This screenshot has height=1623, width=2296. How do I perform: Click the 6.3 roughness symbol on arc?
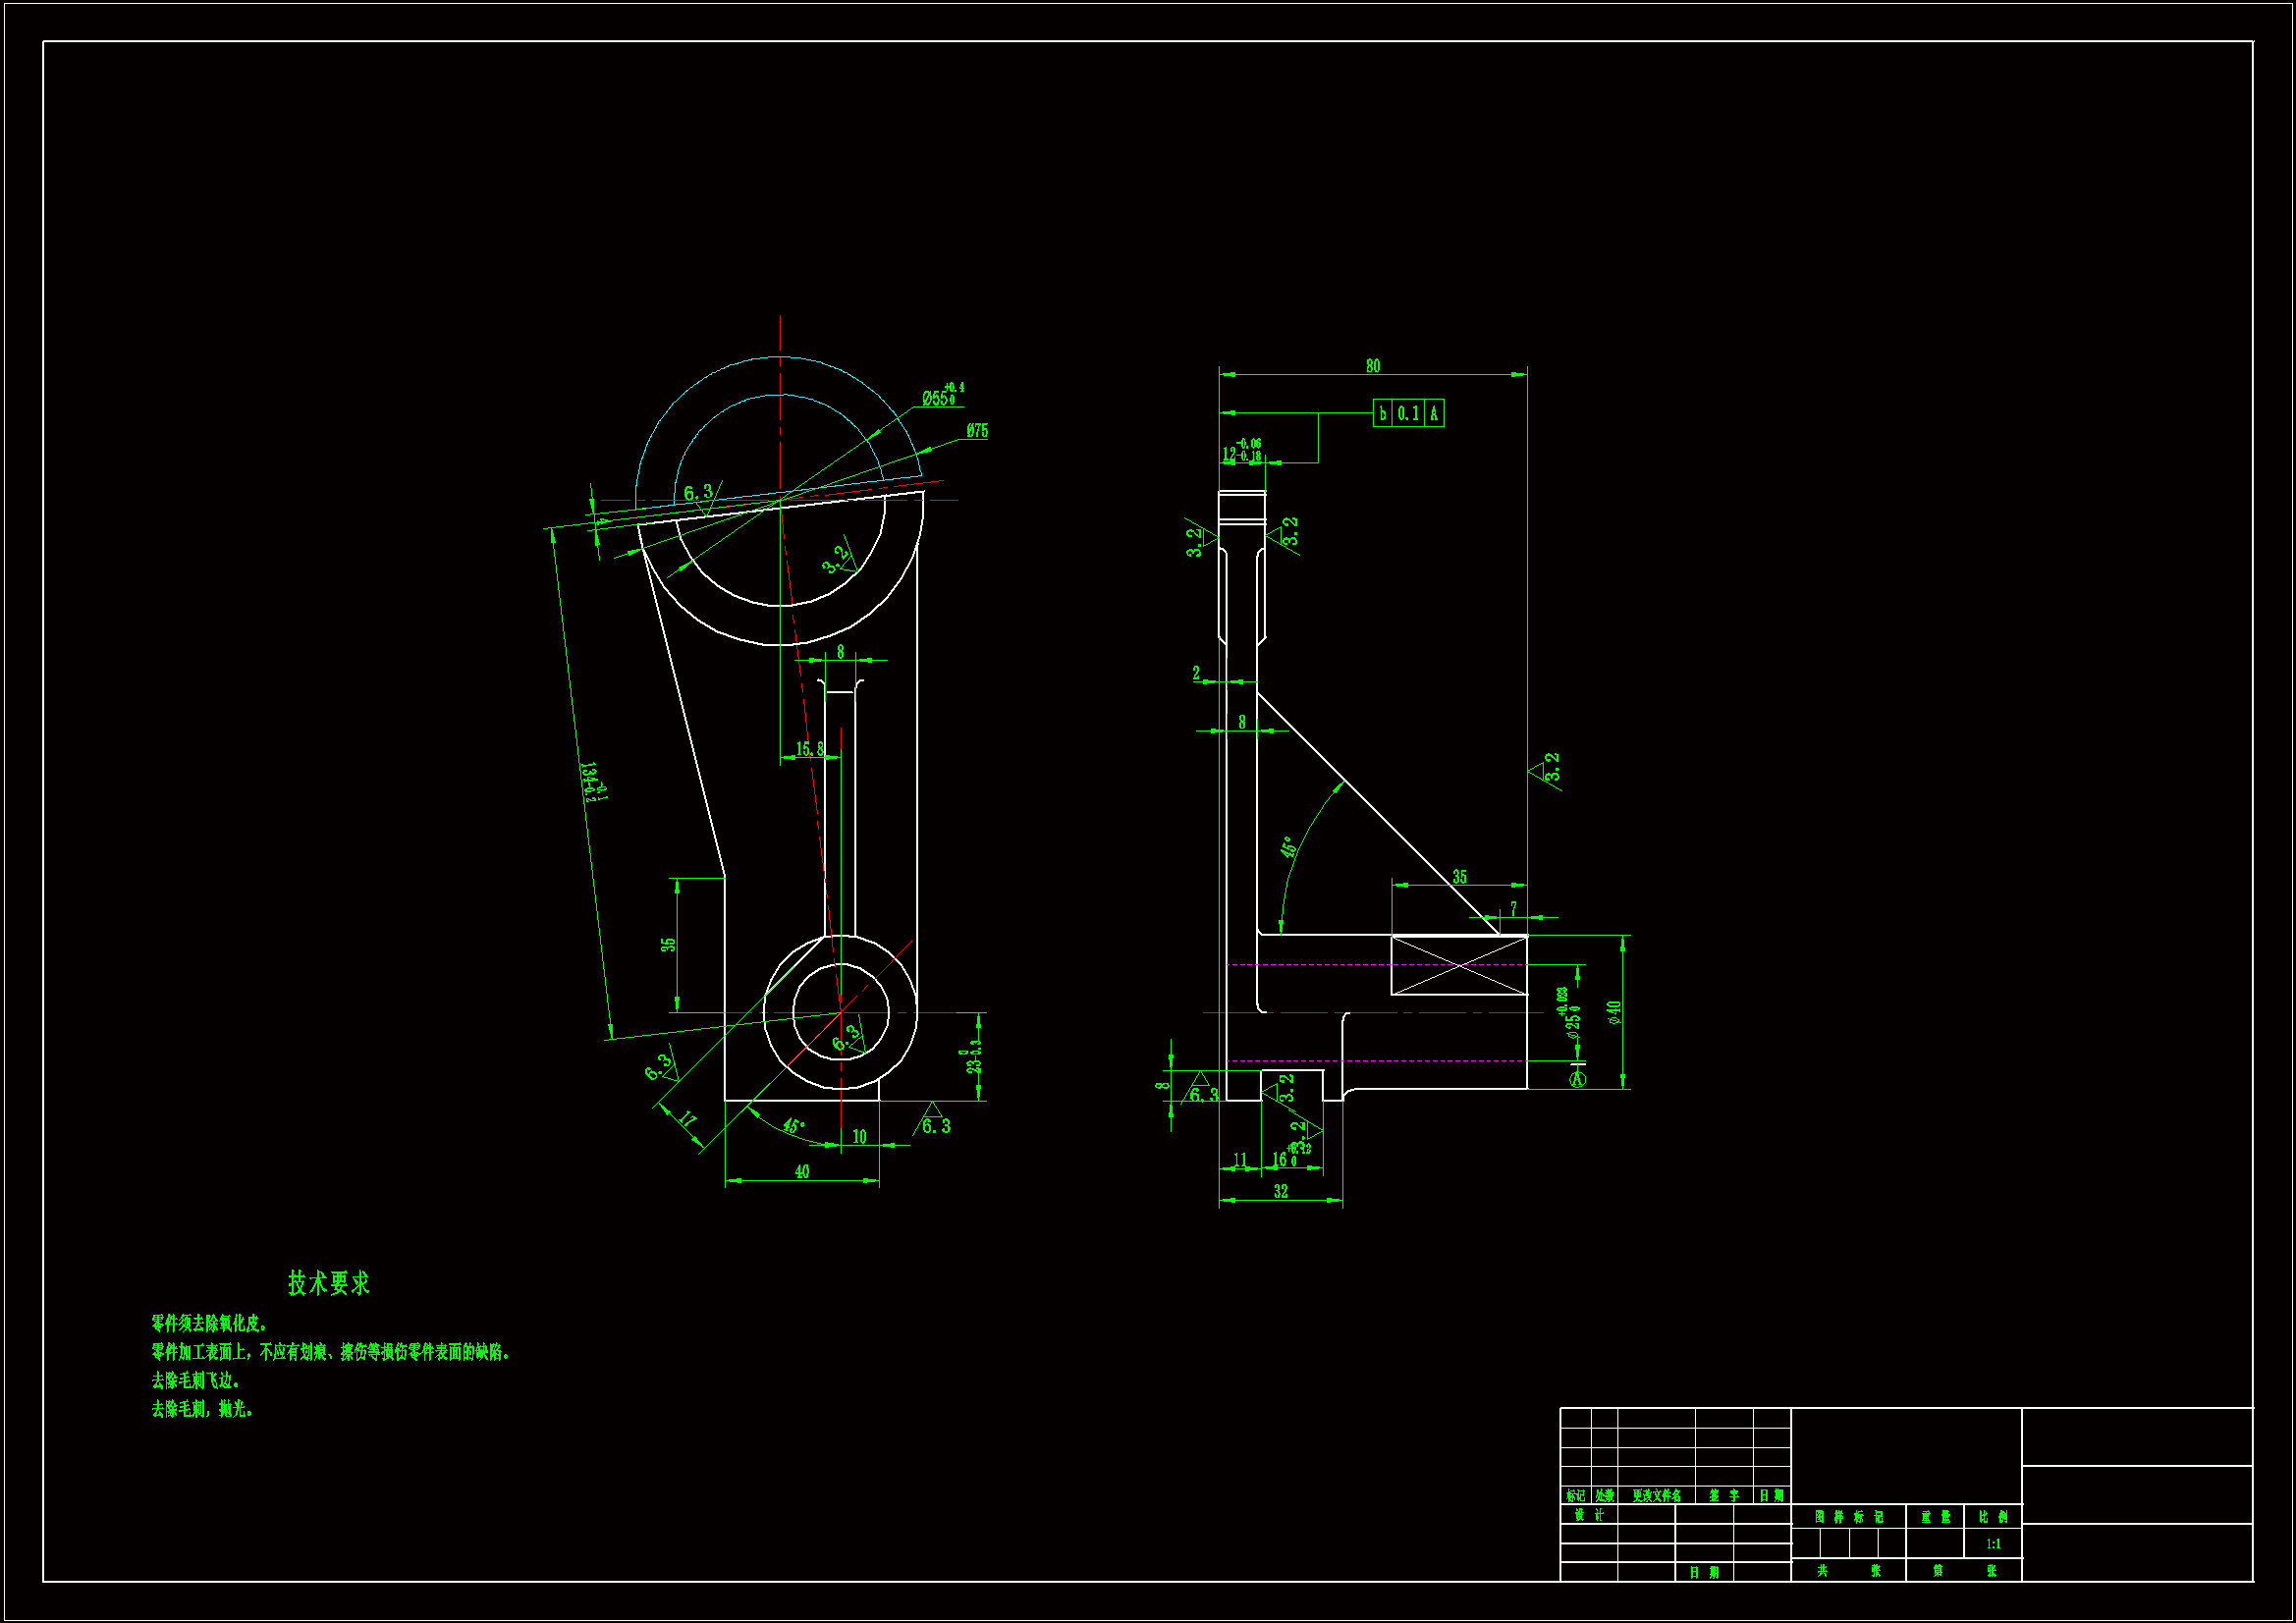coord(699,493)
